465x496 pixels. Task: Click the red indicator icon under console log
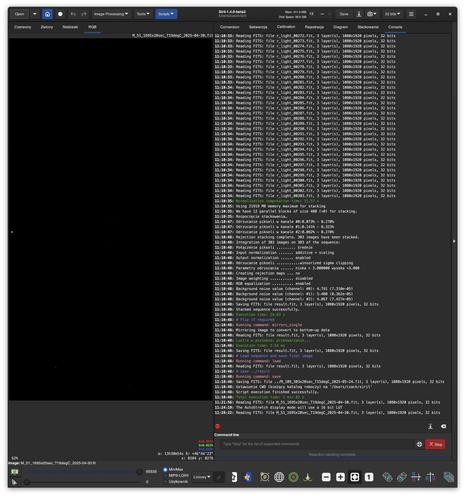(x=218, y=426)
